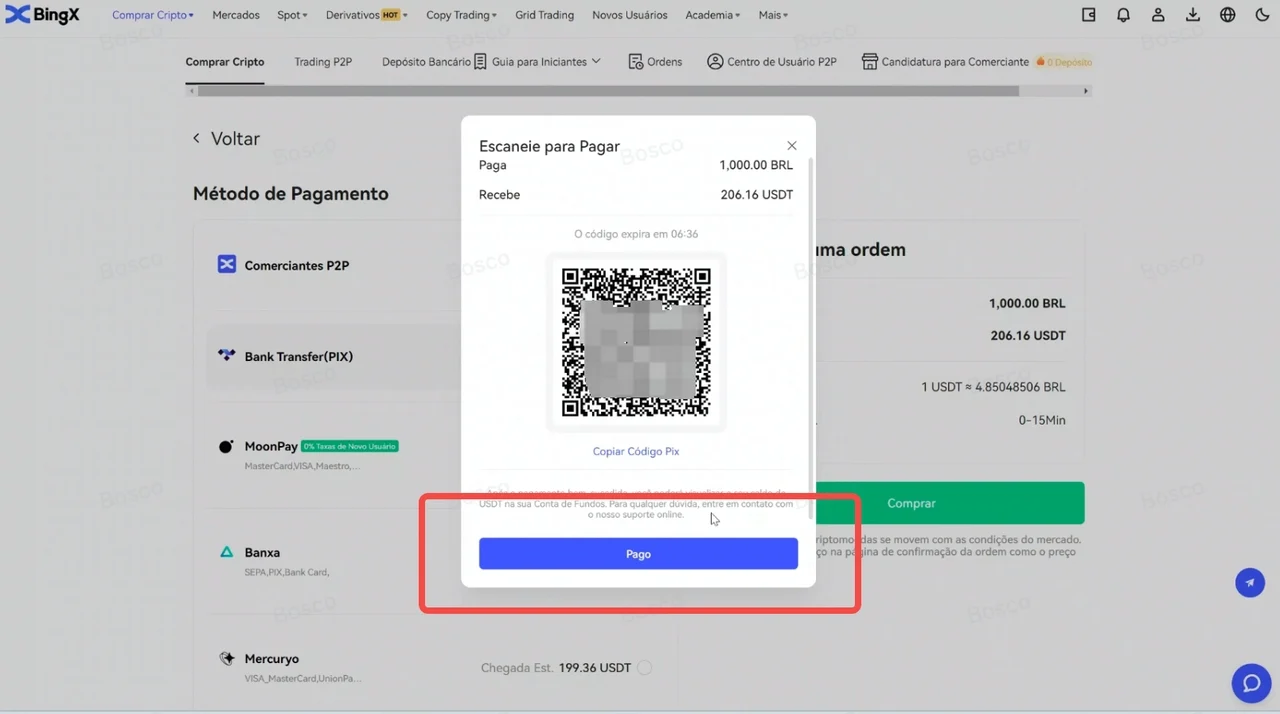Click the download app icon

click(1193, 15)
